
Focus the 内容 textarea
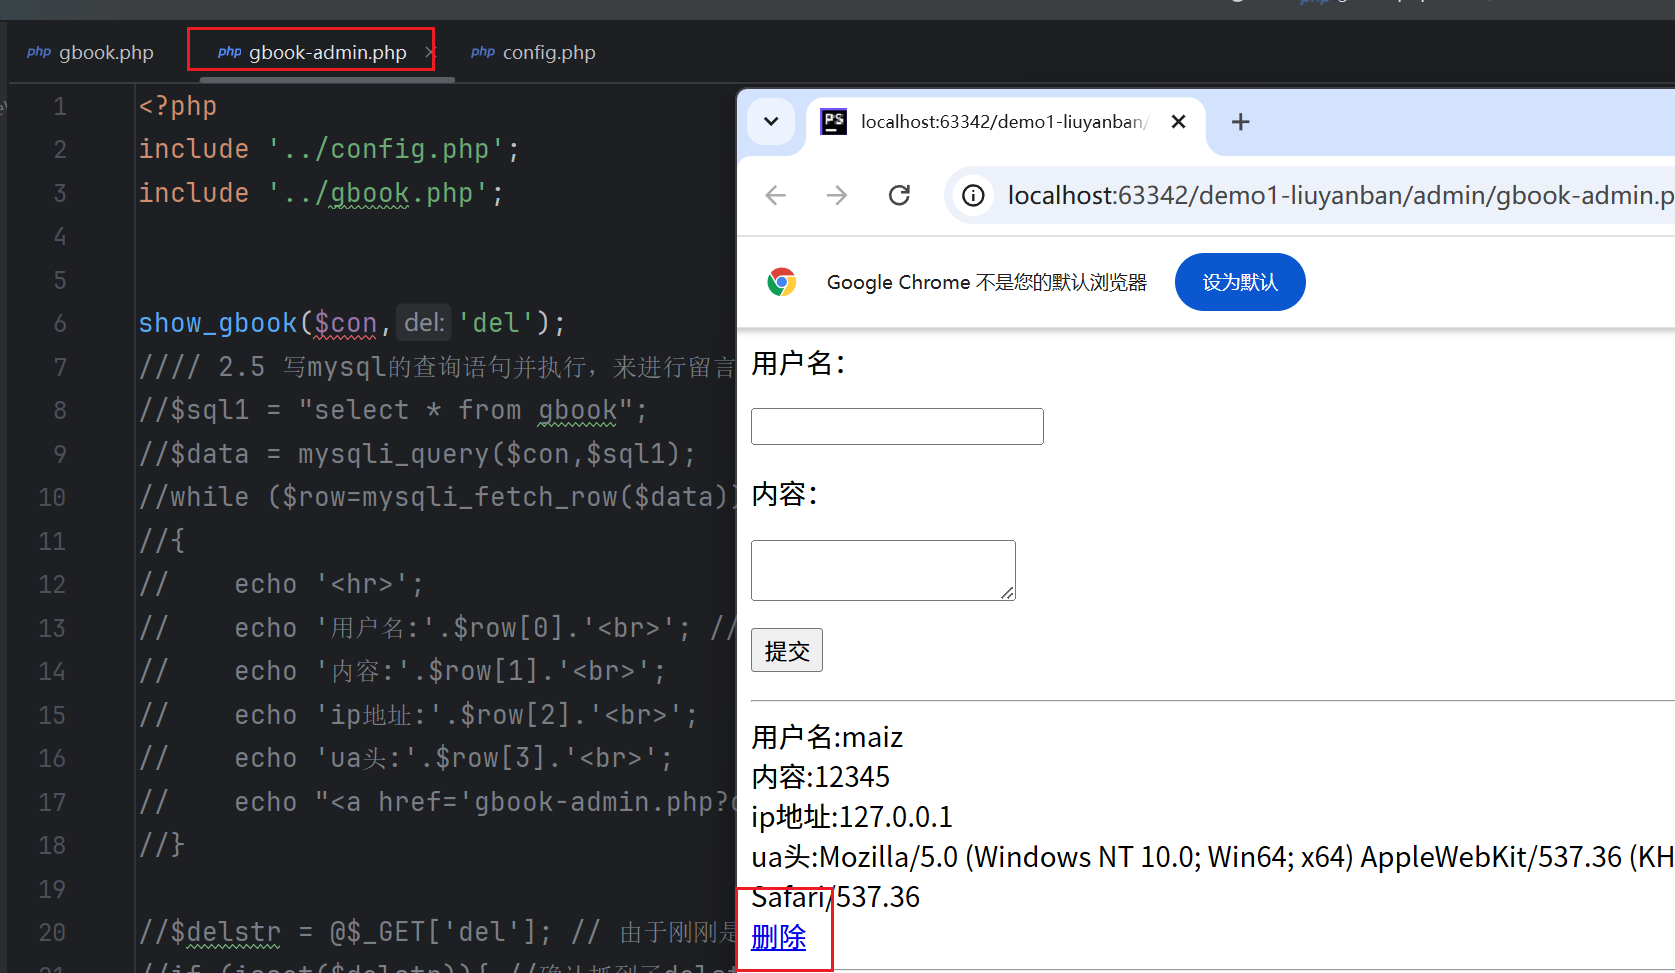883,570
